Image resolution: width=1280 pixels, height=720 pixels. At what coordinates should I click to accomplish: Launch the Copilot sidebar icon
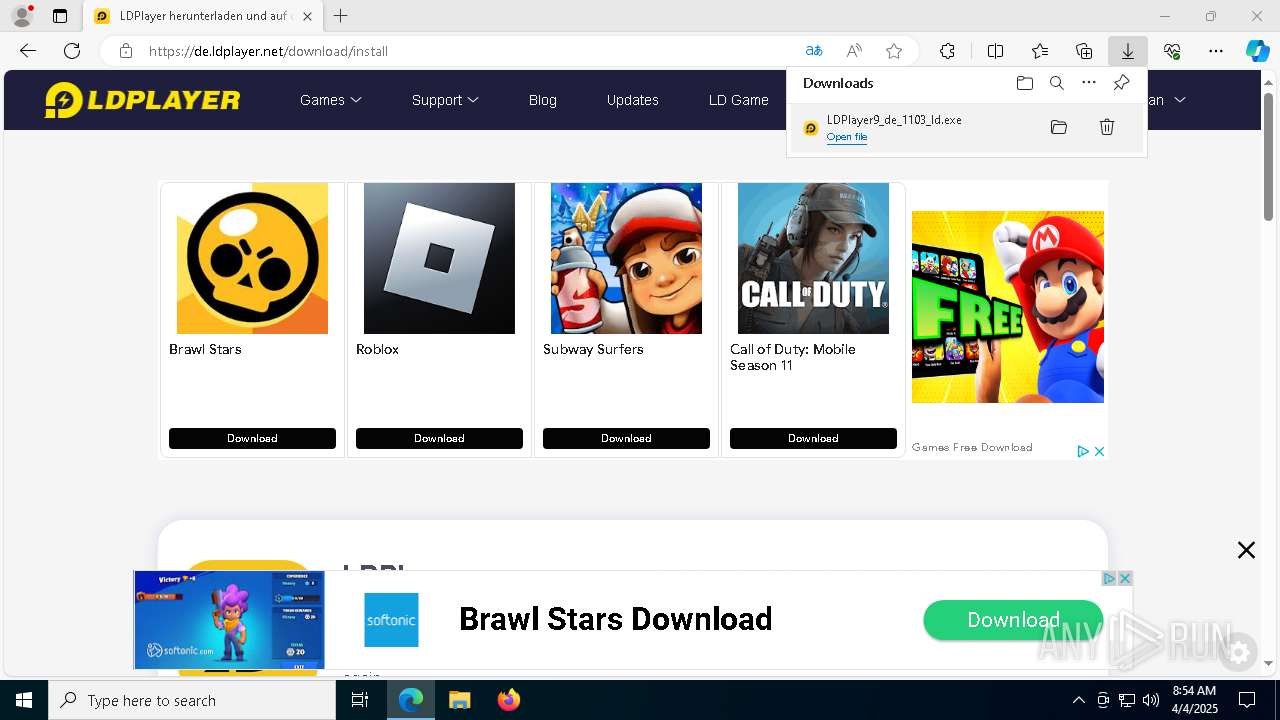tap(1258, 51)
